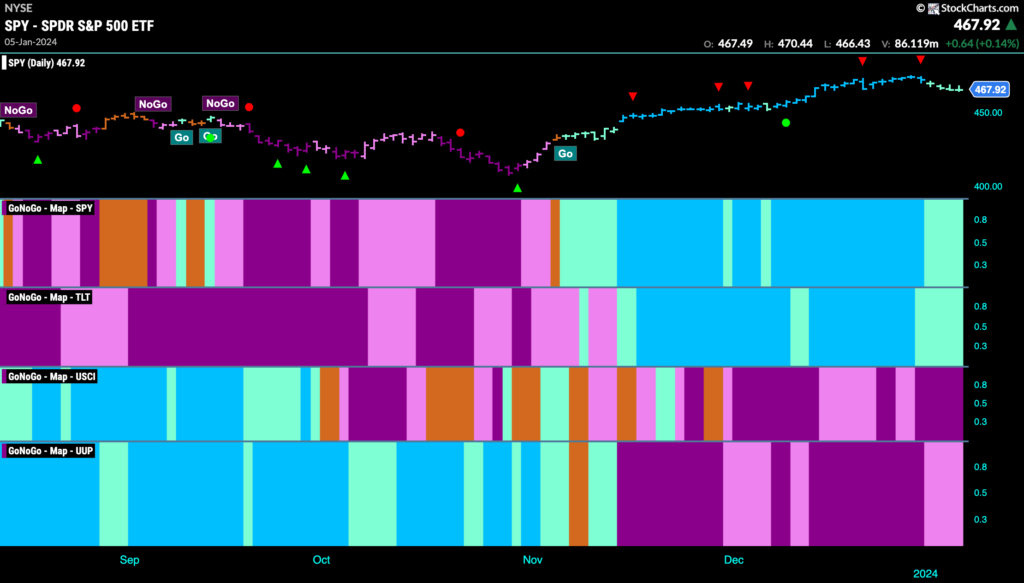Click the blue 467.92 price tag on the axis
Viewport: 1024px width, 583px height.
(989, 89)
